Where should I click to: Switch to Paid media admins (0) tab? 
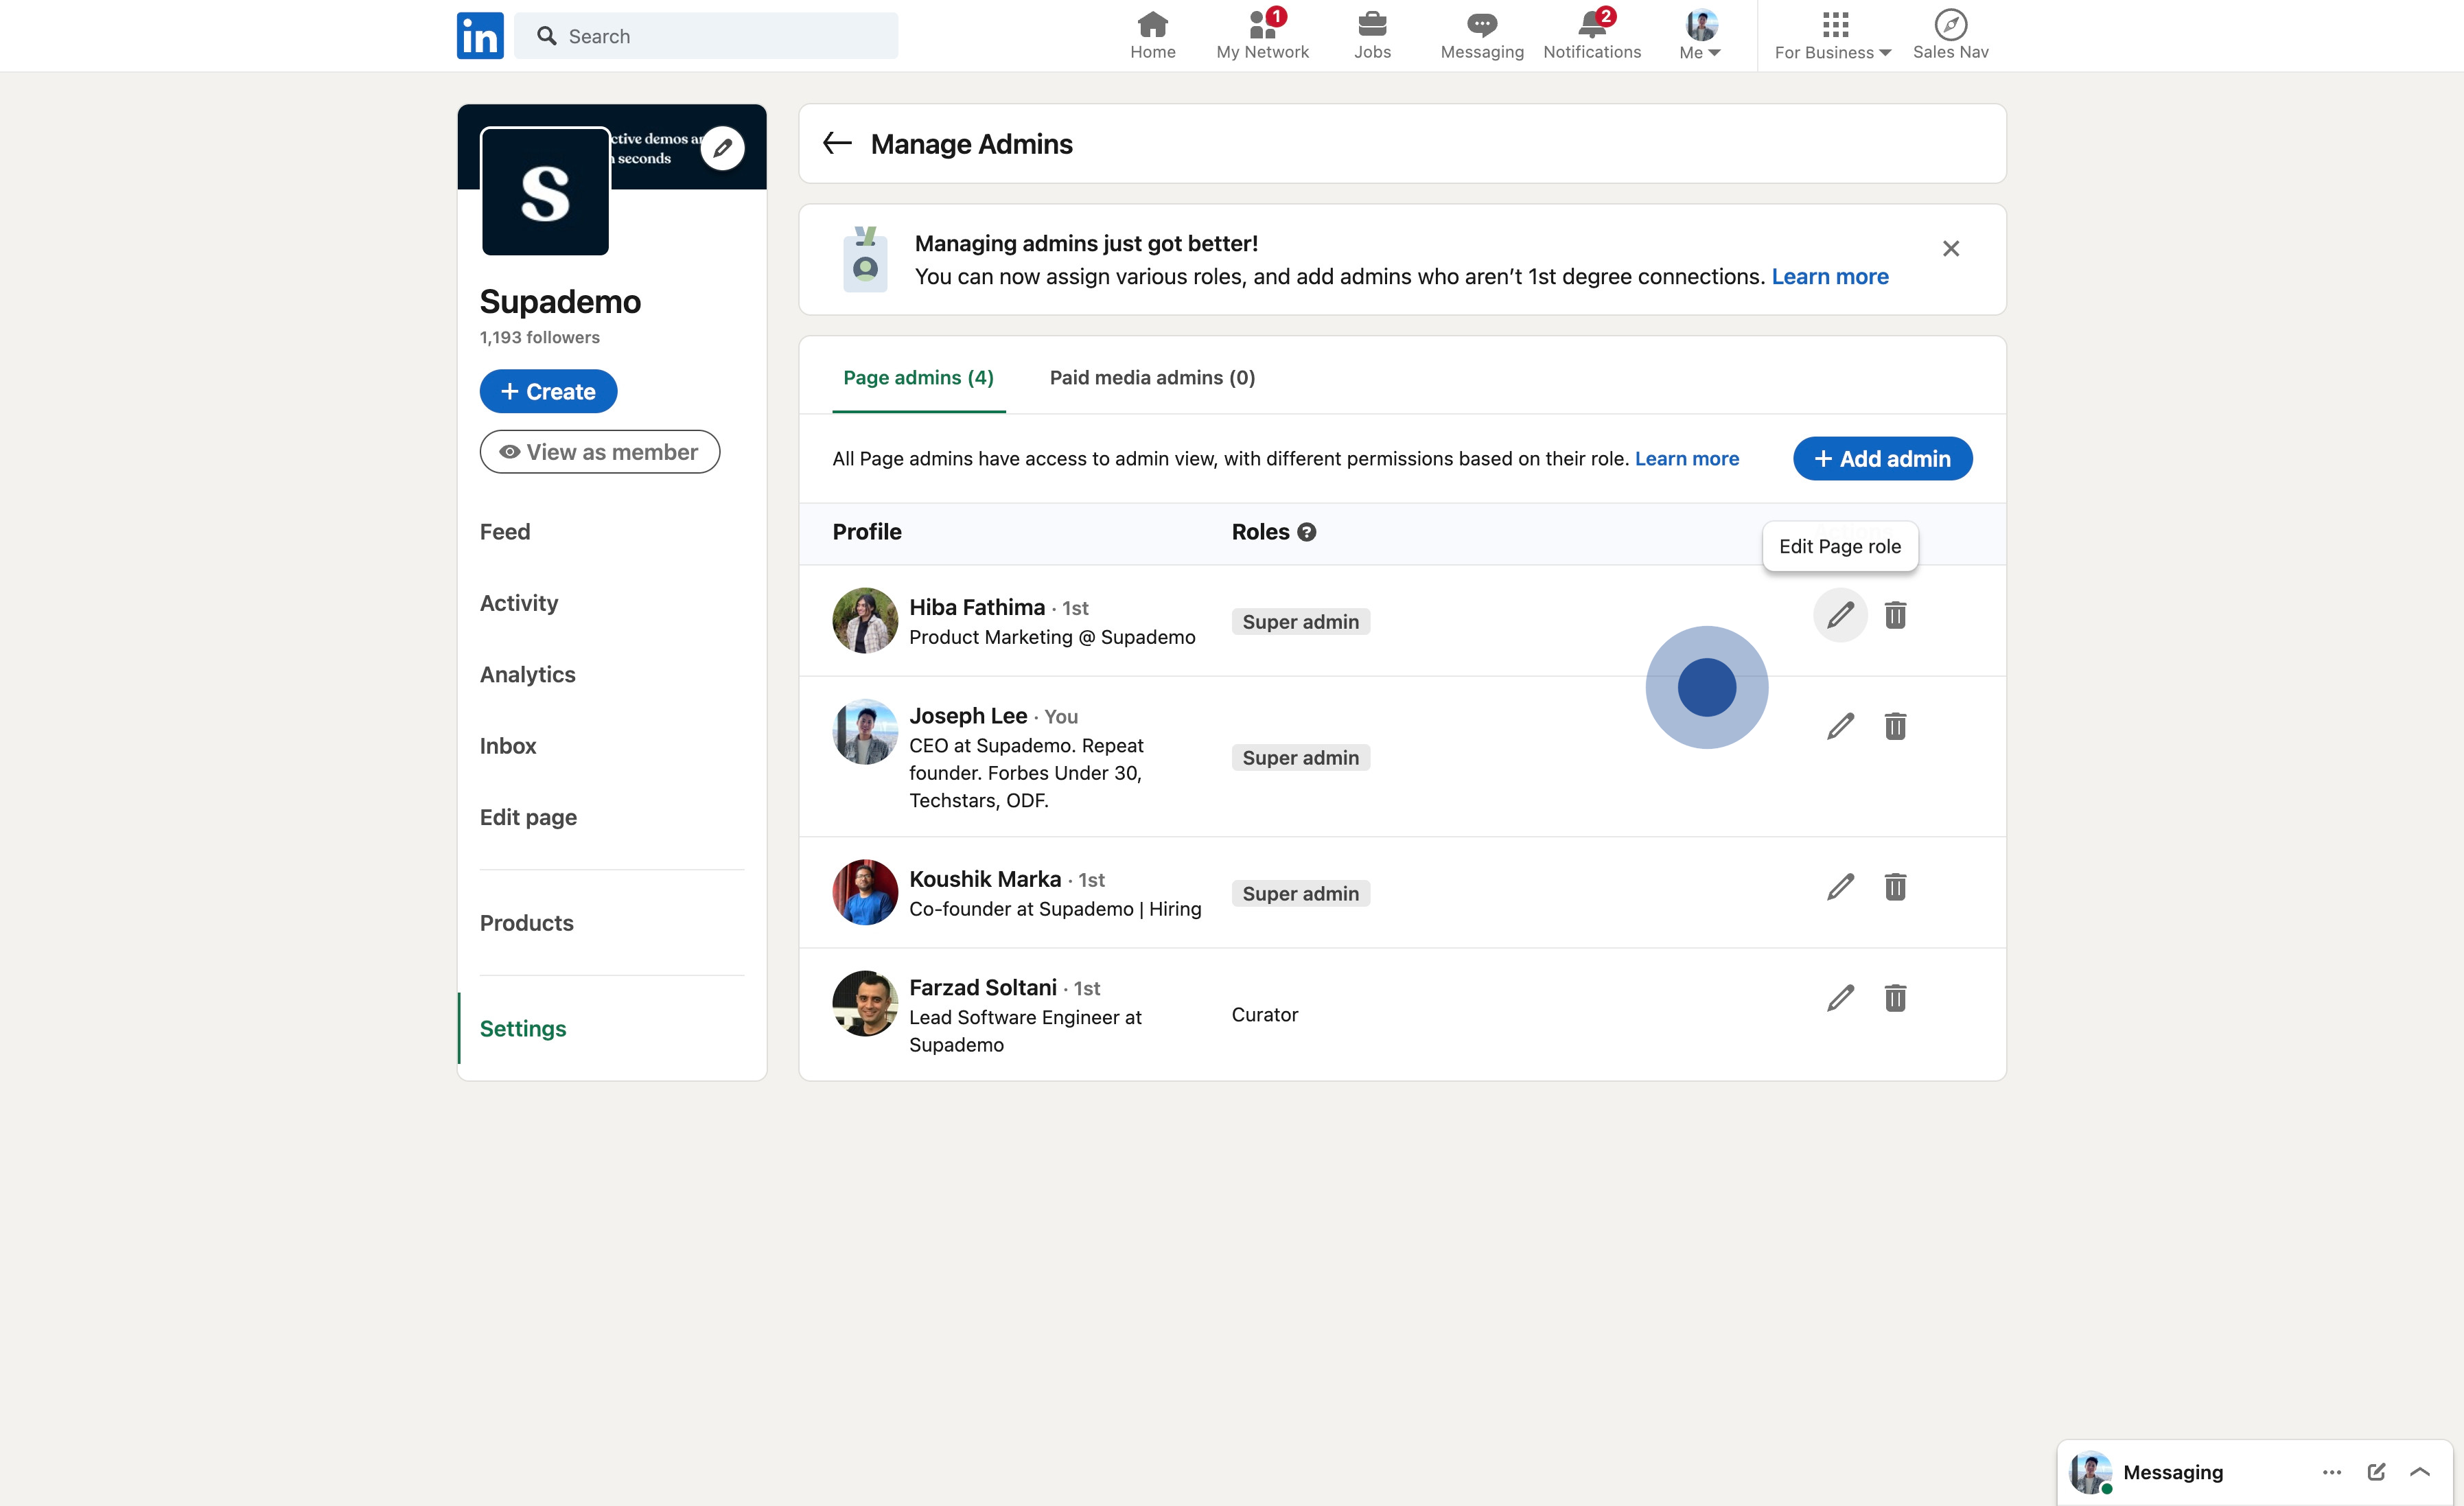1152,377
